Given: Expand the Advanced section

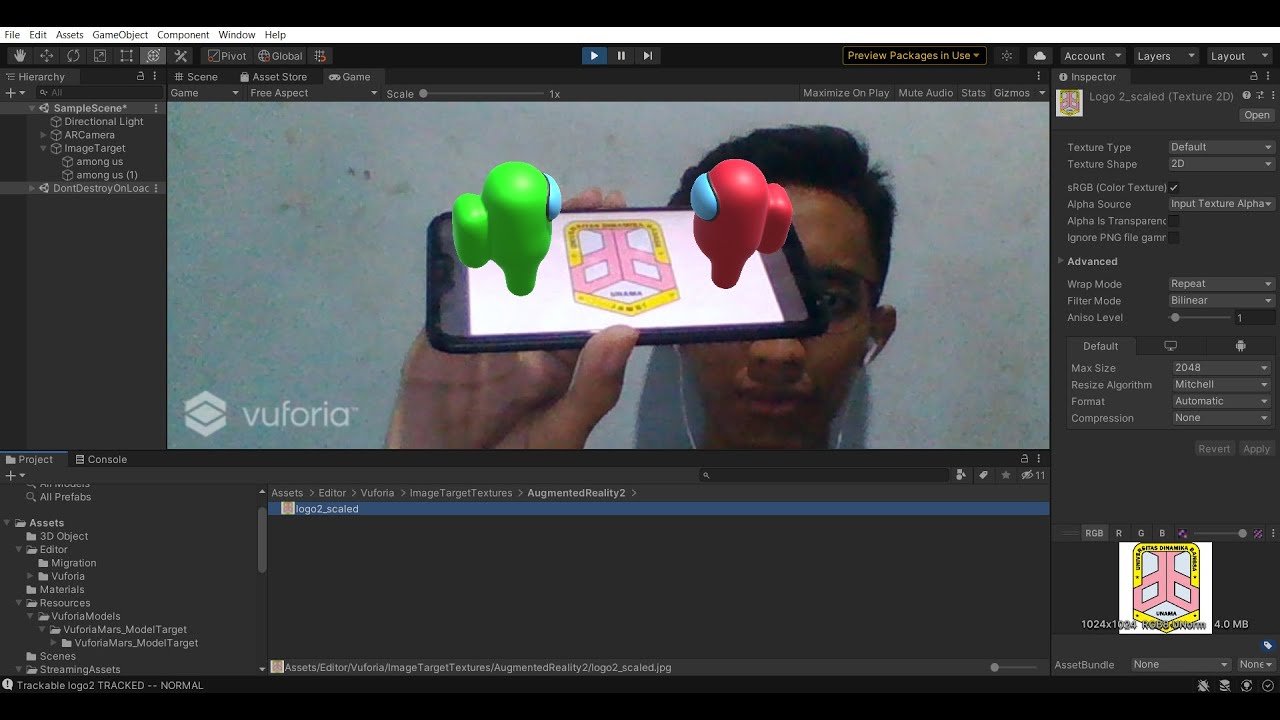Looking at the screenshot, I should coord(1061,262).
